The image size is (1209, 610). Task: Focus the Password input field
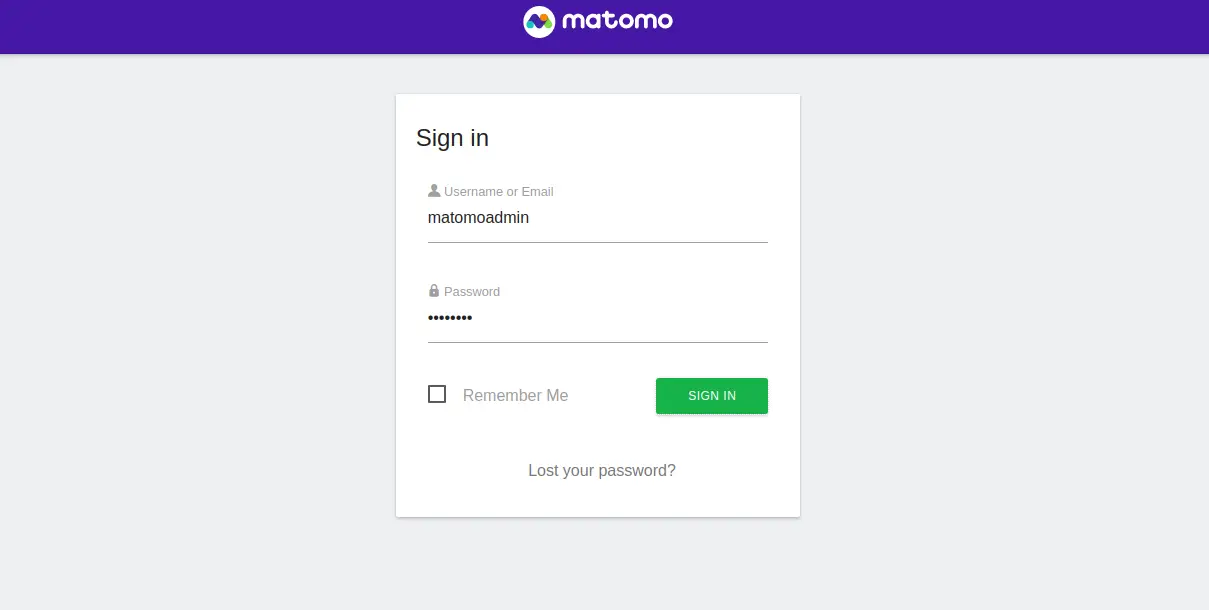pos(598,318)
